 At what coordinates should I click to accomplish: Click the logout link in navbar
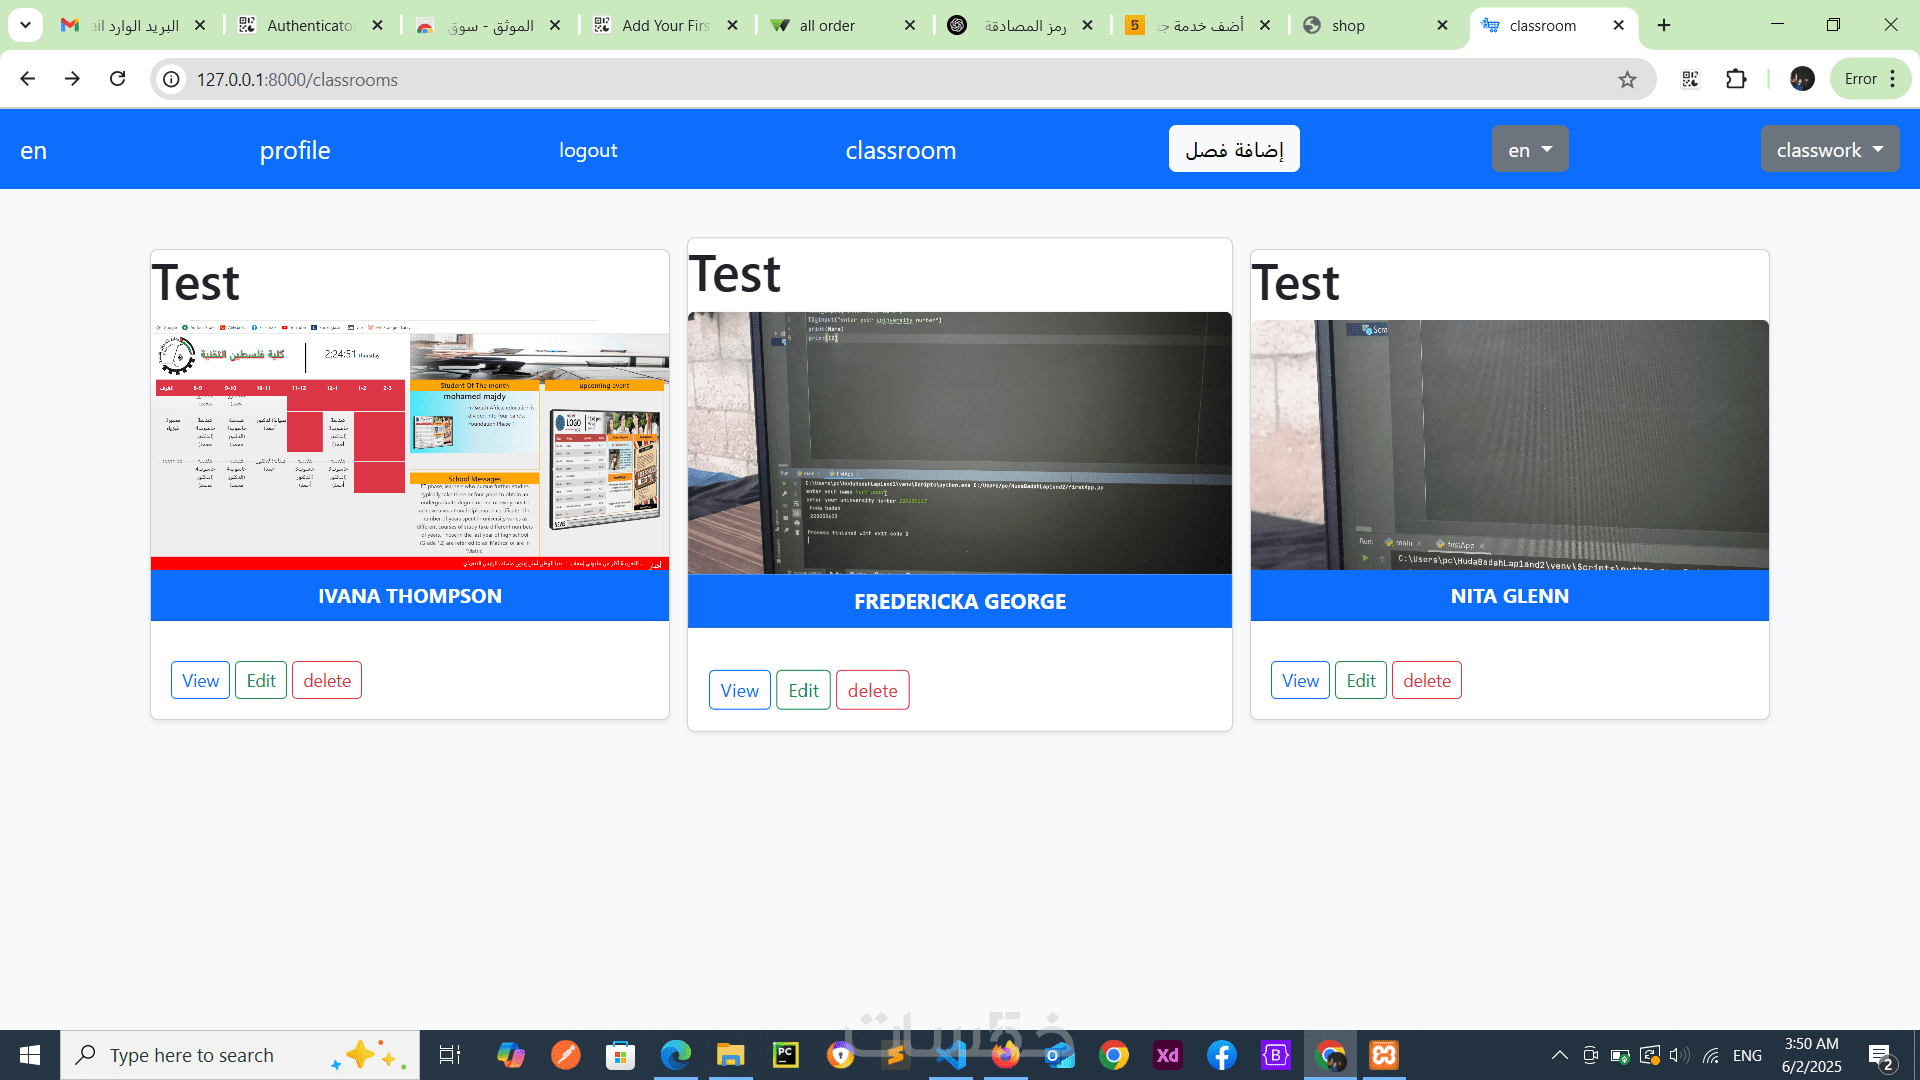coord(588,150)
